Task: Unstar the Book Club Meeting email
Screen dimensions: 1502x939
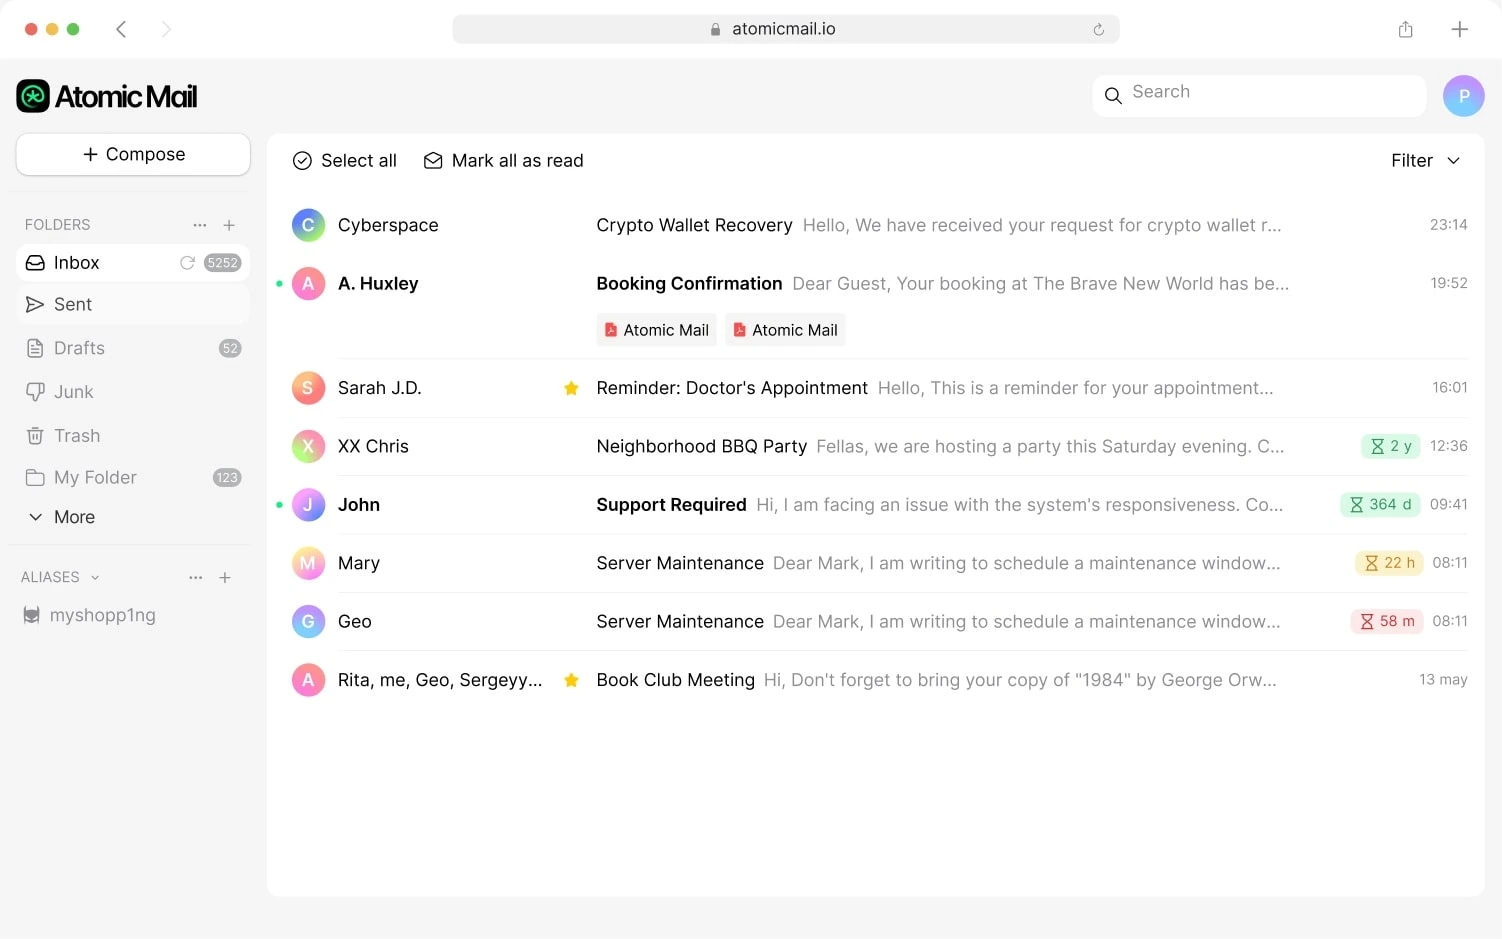Action: [571, 680]
